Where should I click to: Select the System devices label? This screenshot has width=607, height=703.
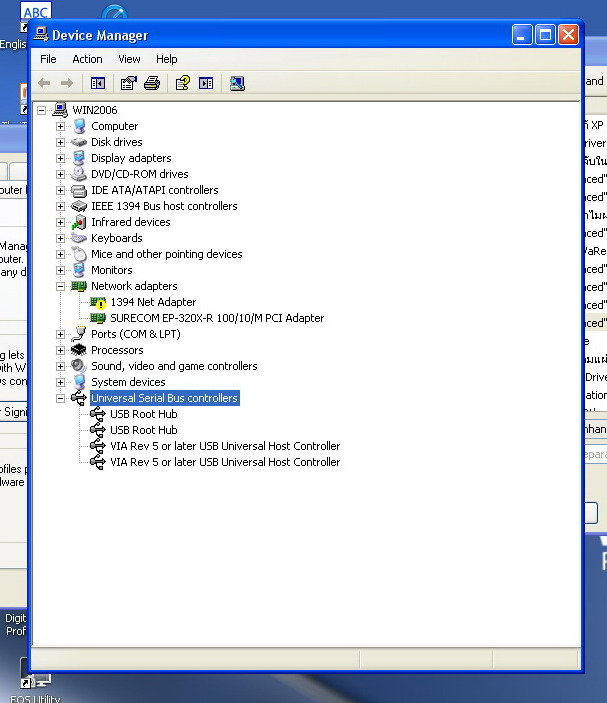click(128, 382)
